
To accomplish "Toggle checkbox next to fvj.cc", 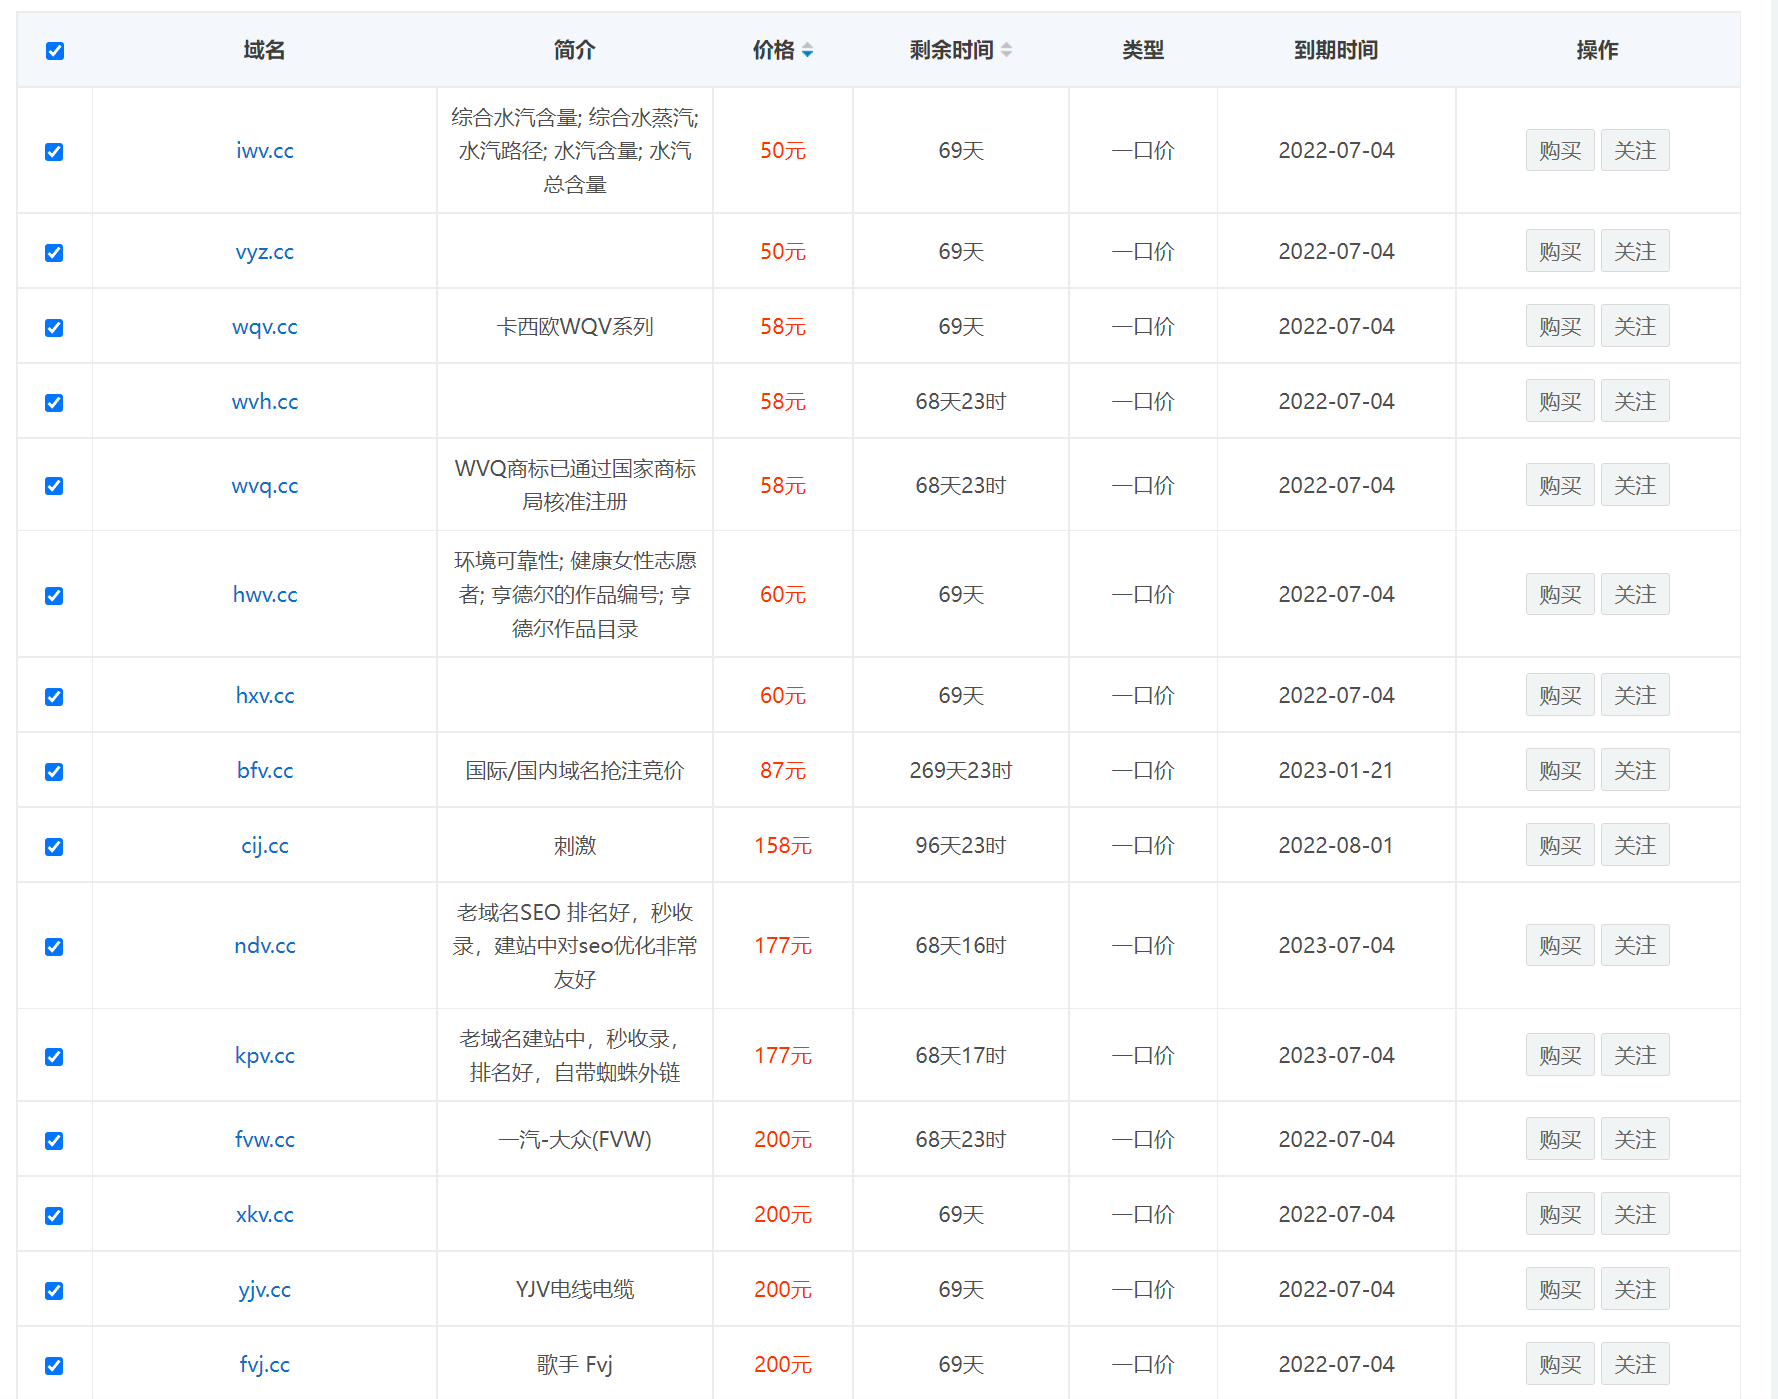I will (54, 1366).
